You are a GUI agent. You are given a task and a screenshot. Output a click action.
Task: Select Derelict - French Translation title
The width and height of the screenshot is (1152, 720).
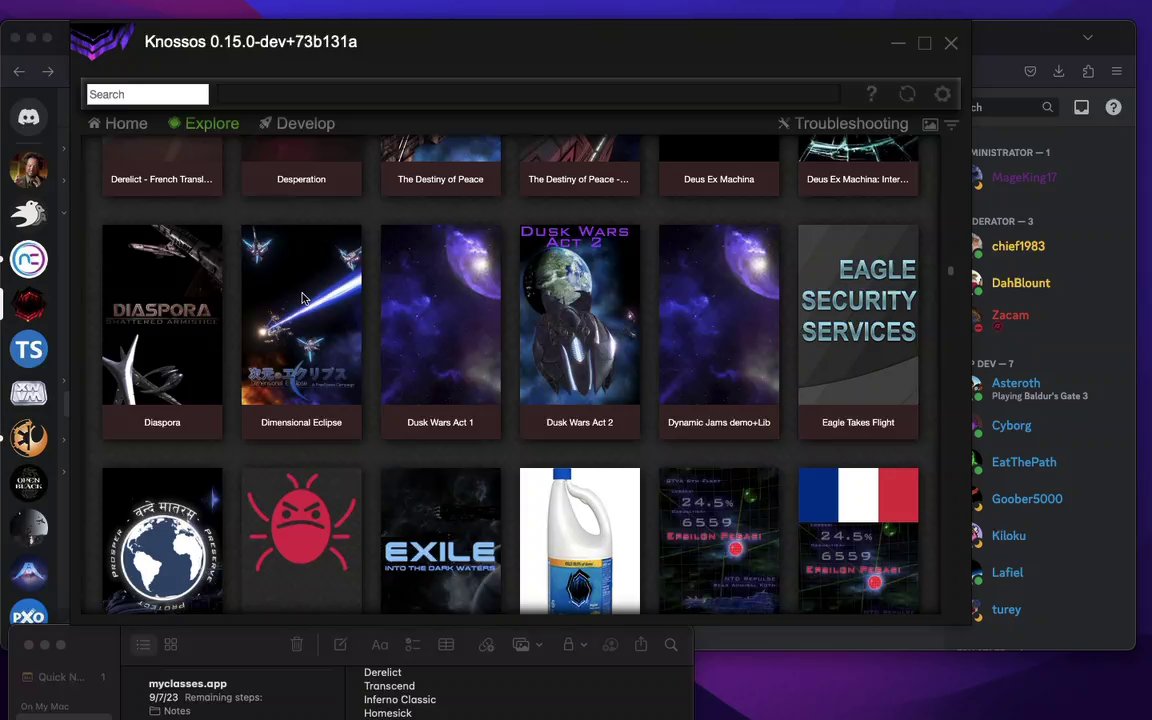(162, 179)
